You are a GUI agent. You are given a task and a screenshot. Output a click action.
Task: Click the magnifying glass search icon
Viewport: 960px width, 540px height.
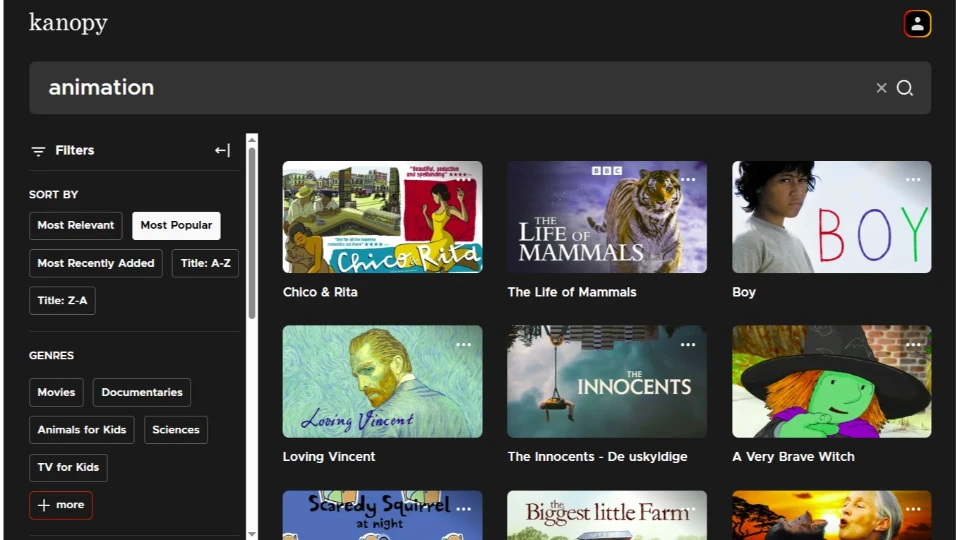[905, 88]
